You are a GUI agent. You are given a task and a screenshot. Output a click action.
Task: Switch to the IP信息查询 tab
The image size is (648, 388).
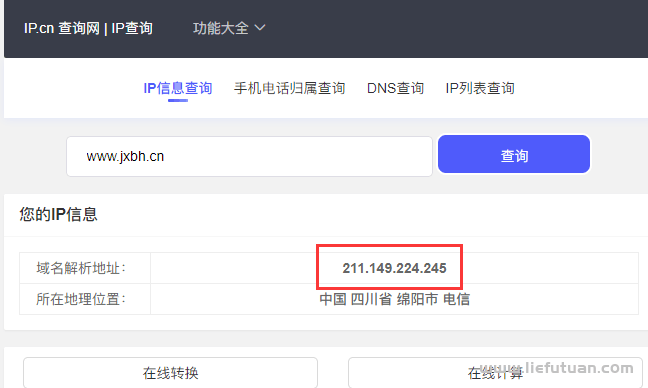tap(178, 88)
